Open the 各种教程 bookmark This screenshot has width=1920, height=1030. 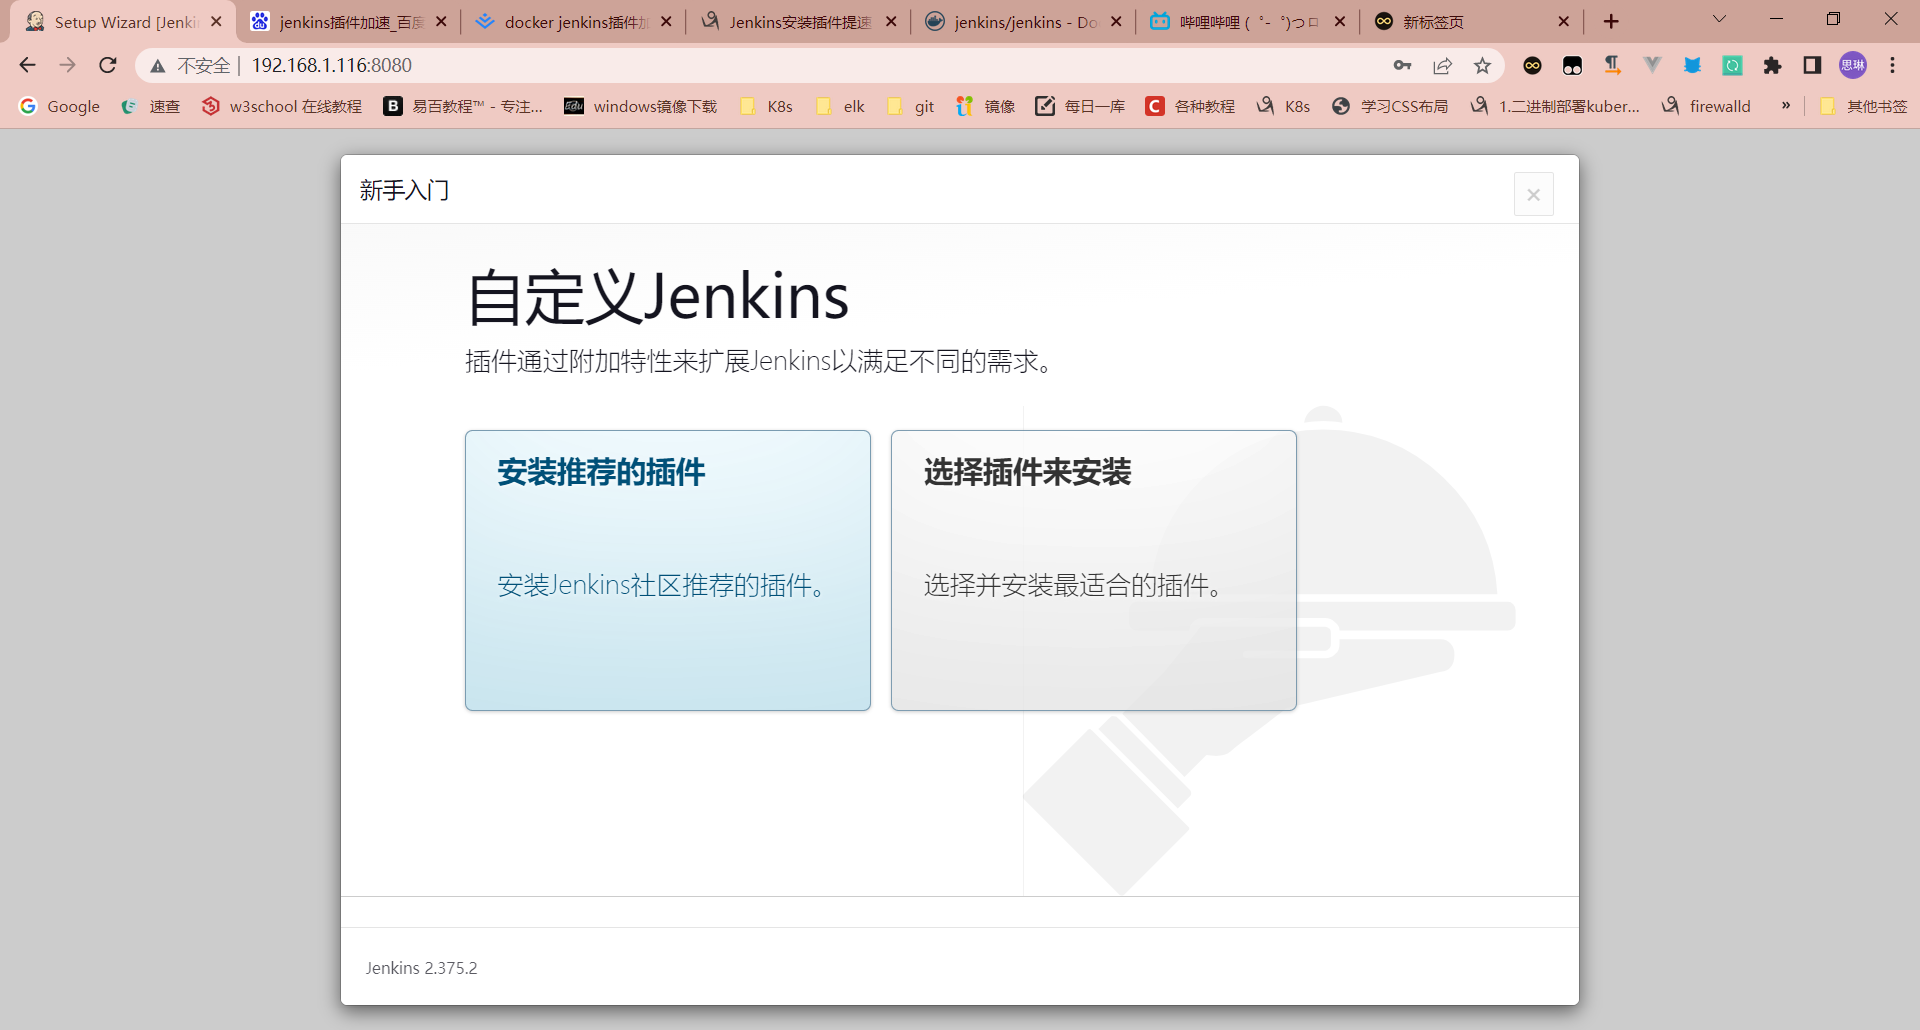(x=1190, y=106)
